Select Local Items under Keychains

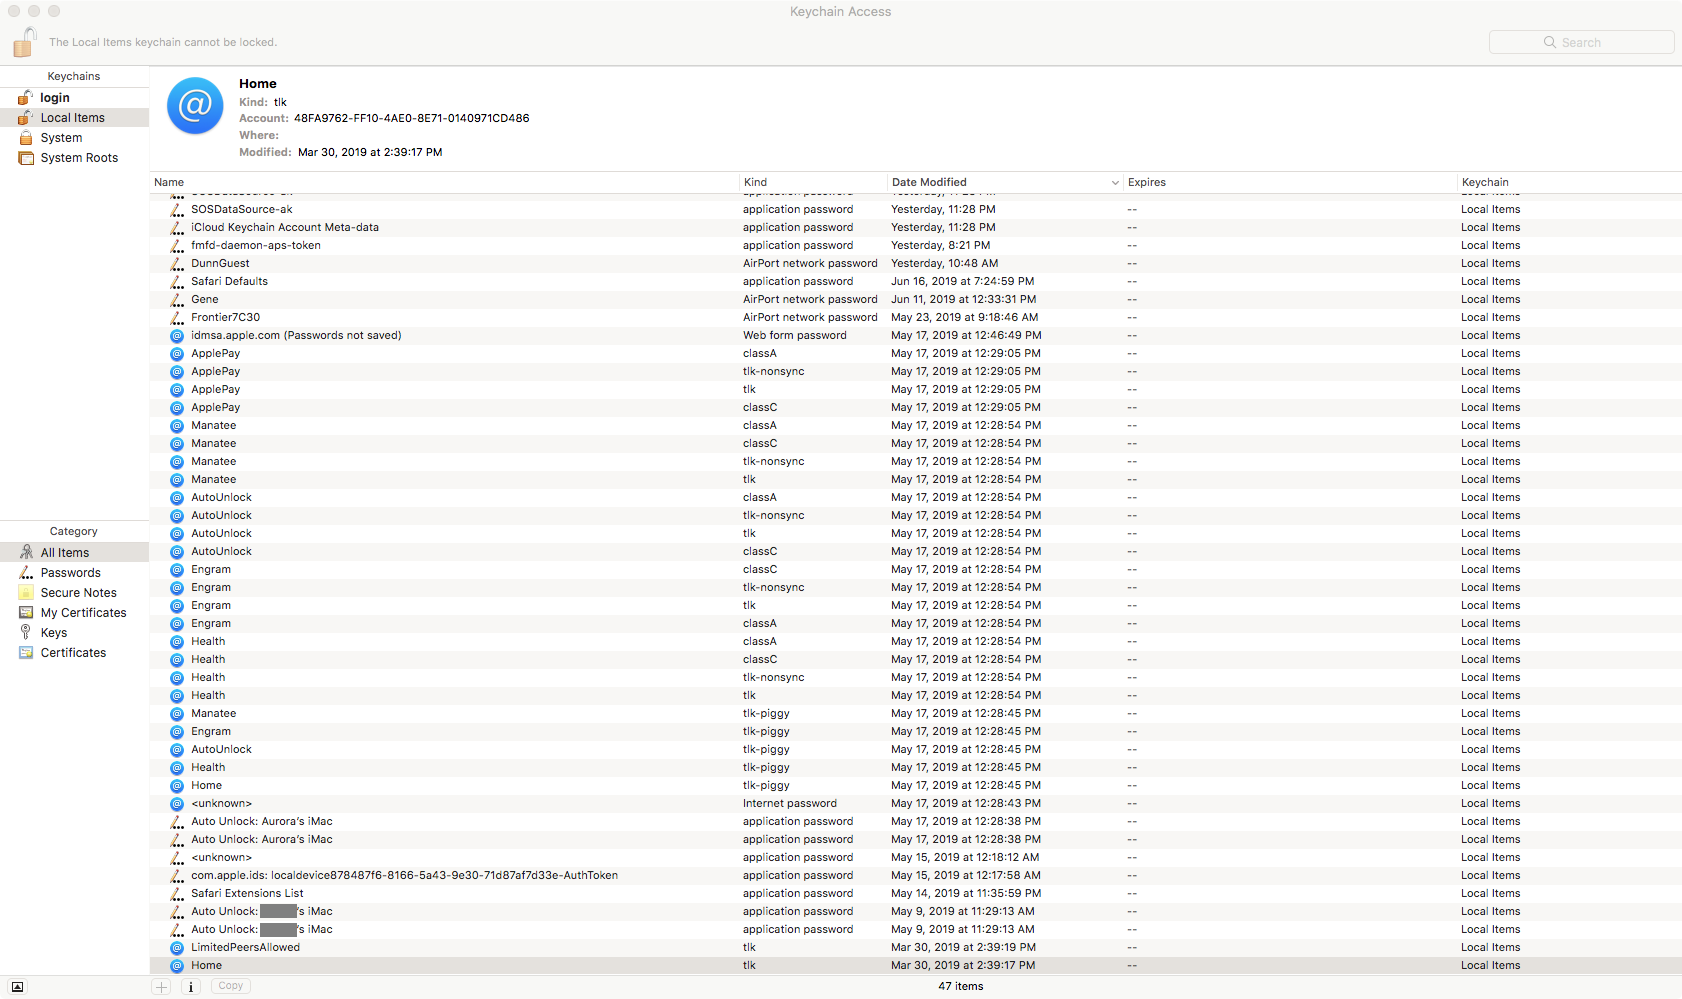click(x=71, y=117)
